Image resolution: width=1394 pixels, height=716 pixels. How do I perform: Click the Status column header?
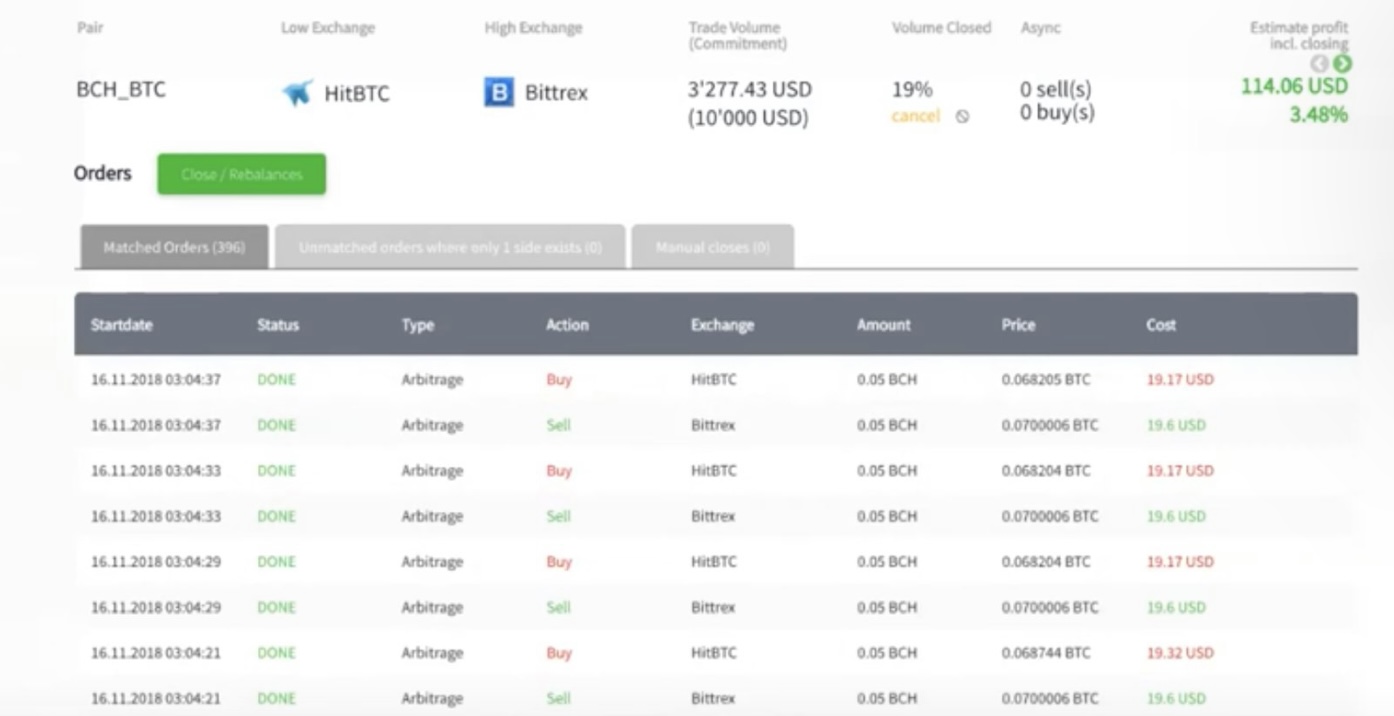coord(277,325)
